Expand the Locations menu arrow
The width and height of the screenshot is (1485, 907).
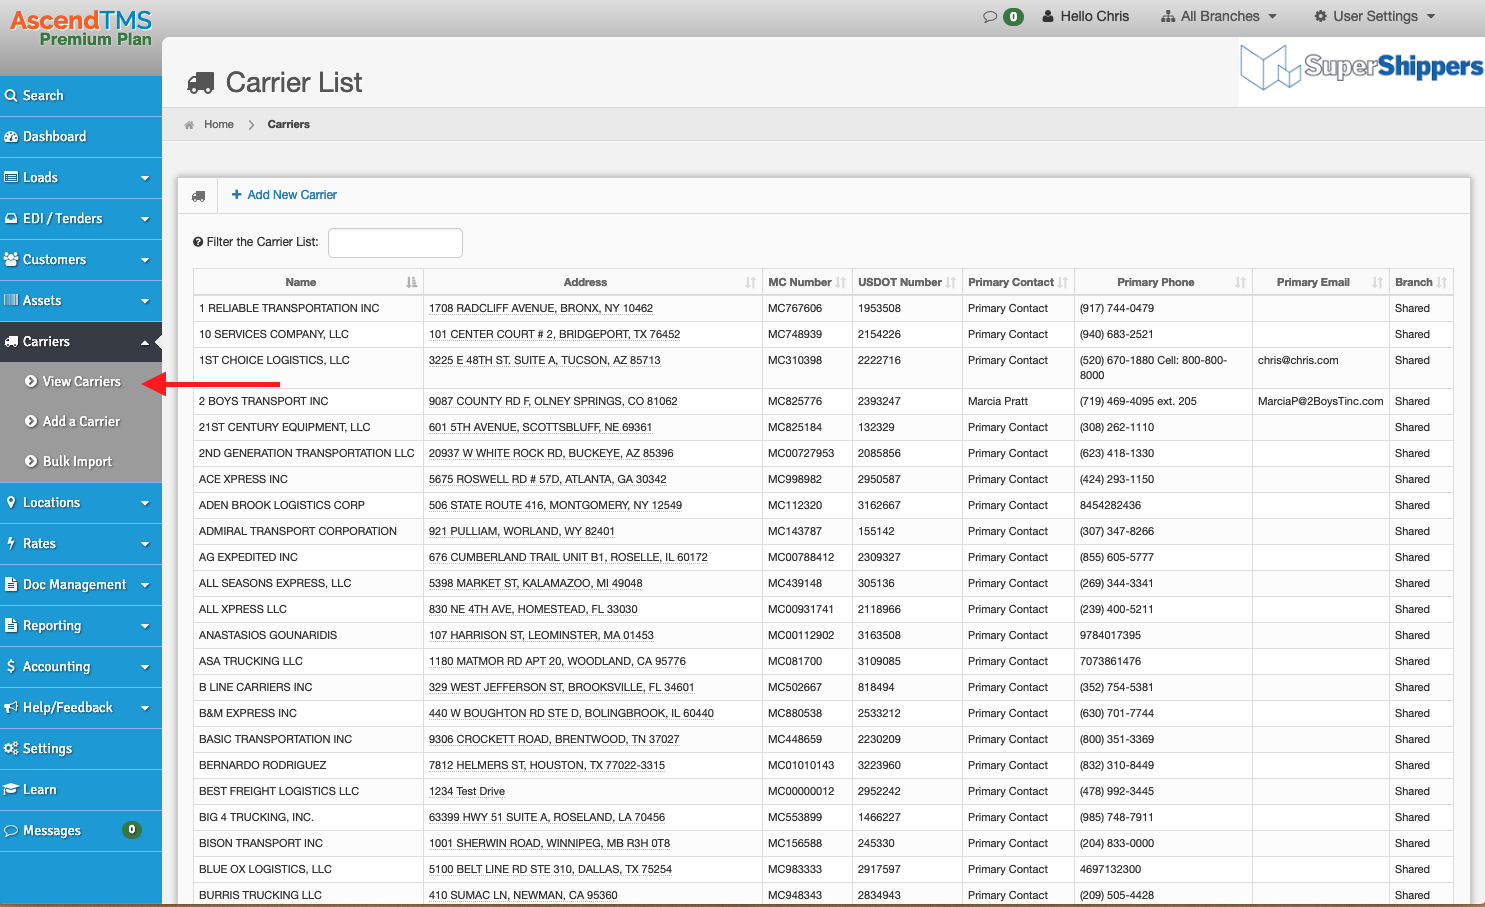145,503
